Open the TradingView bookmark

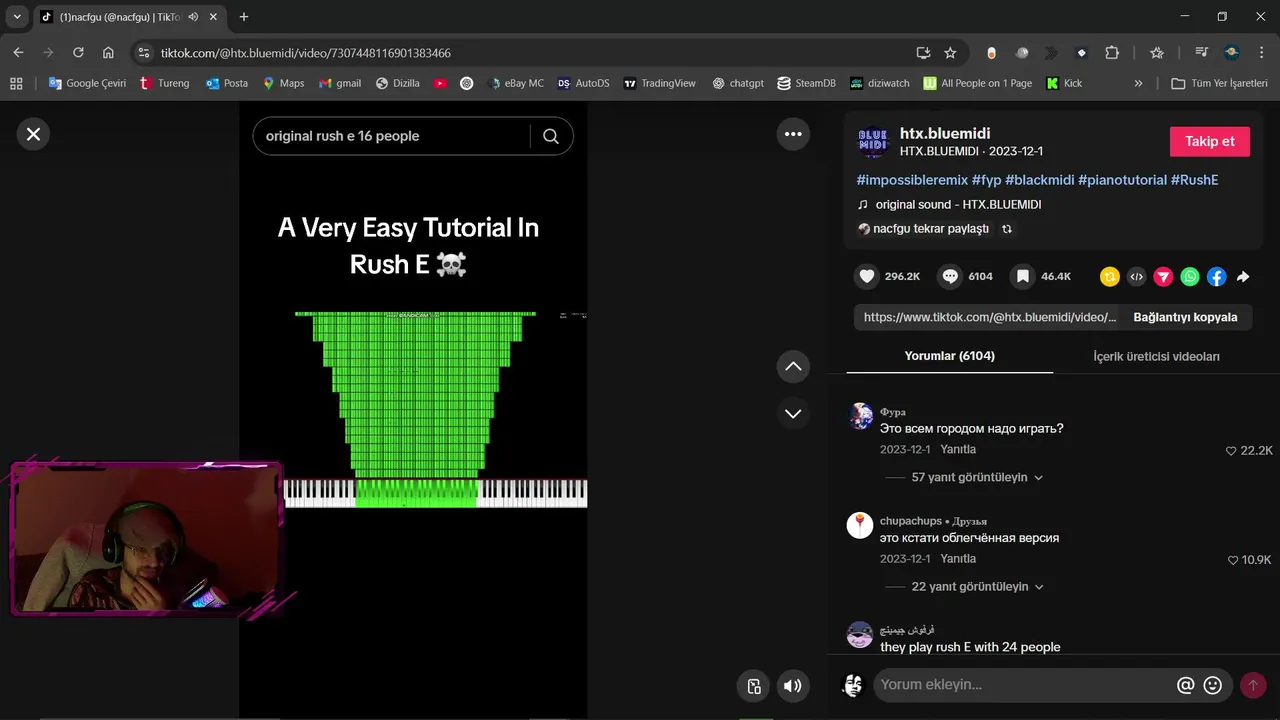click(x=659, y=83)
